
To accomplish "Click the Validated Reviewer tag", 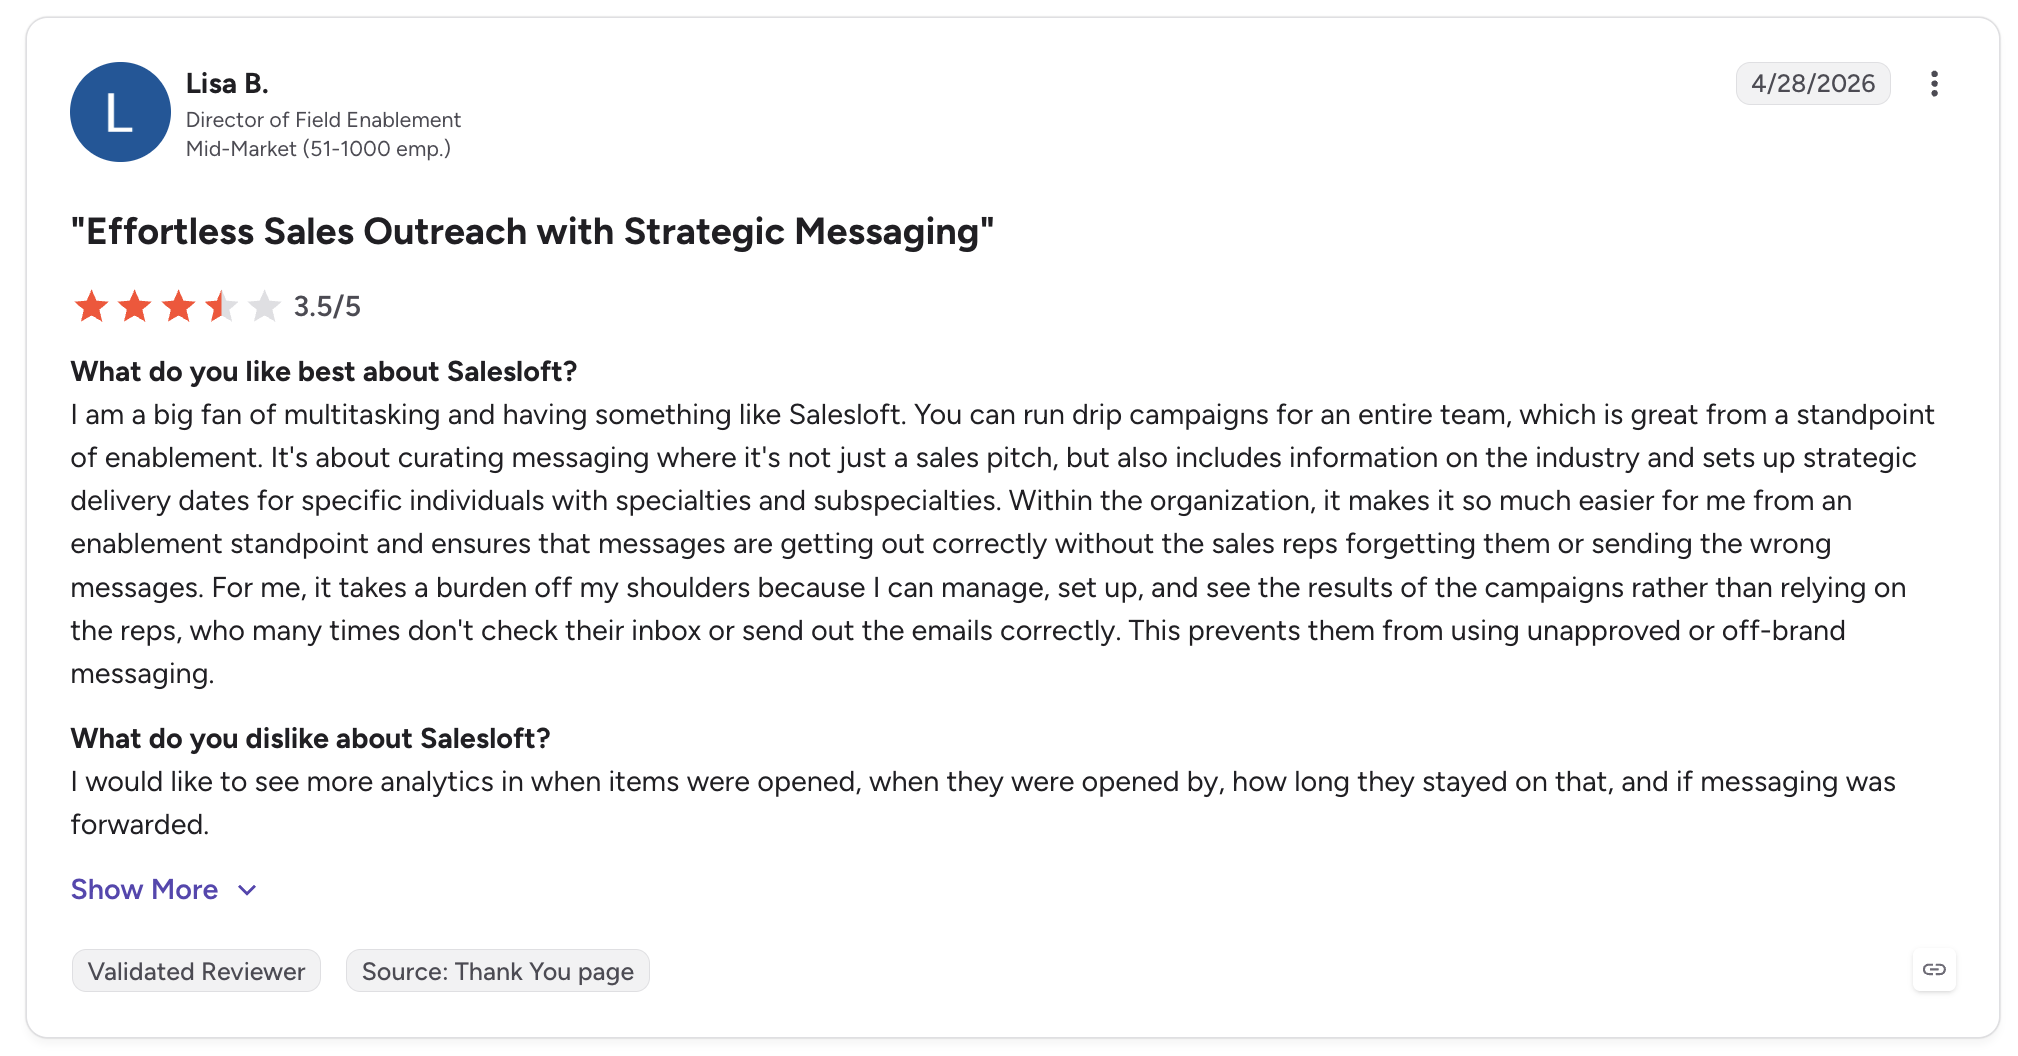I will point(196,971).
